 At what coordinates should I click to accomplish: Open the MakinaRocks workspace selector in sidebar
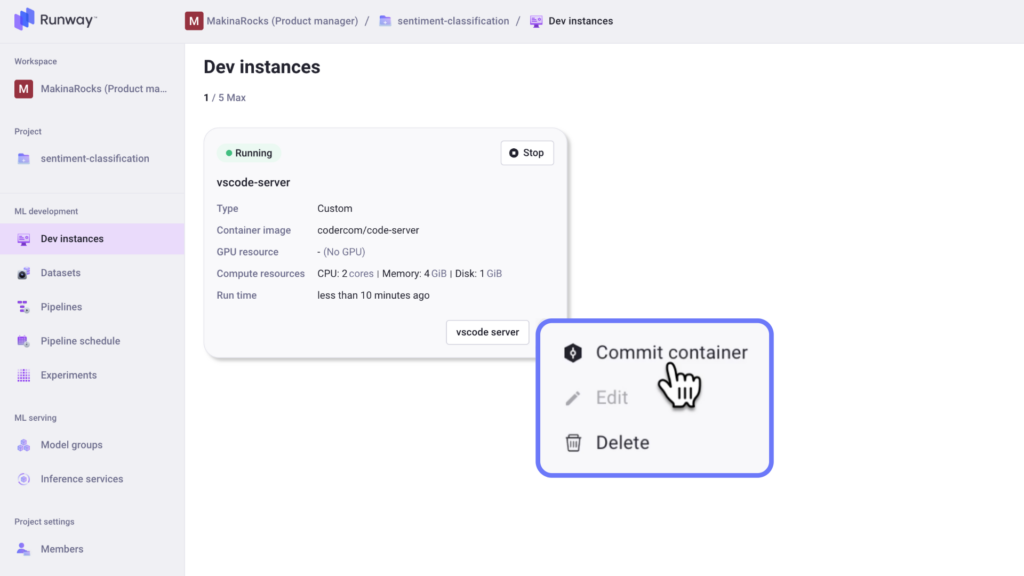[92, 89]
